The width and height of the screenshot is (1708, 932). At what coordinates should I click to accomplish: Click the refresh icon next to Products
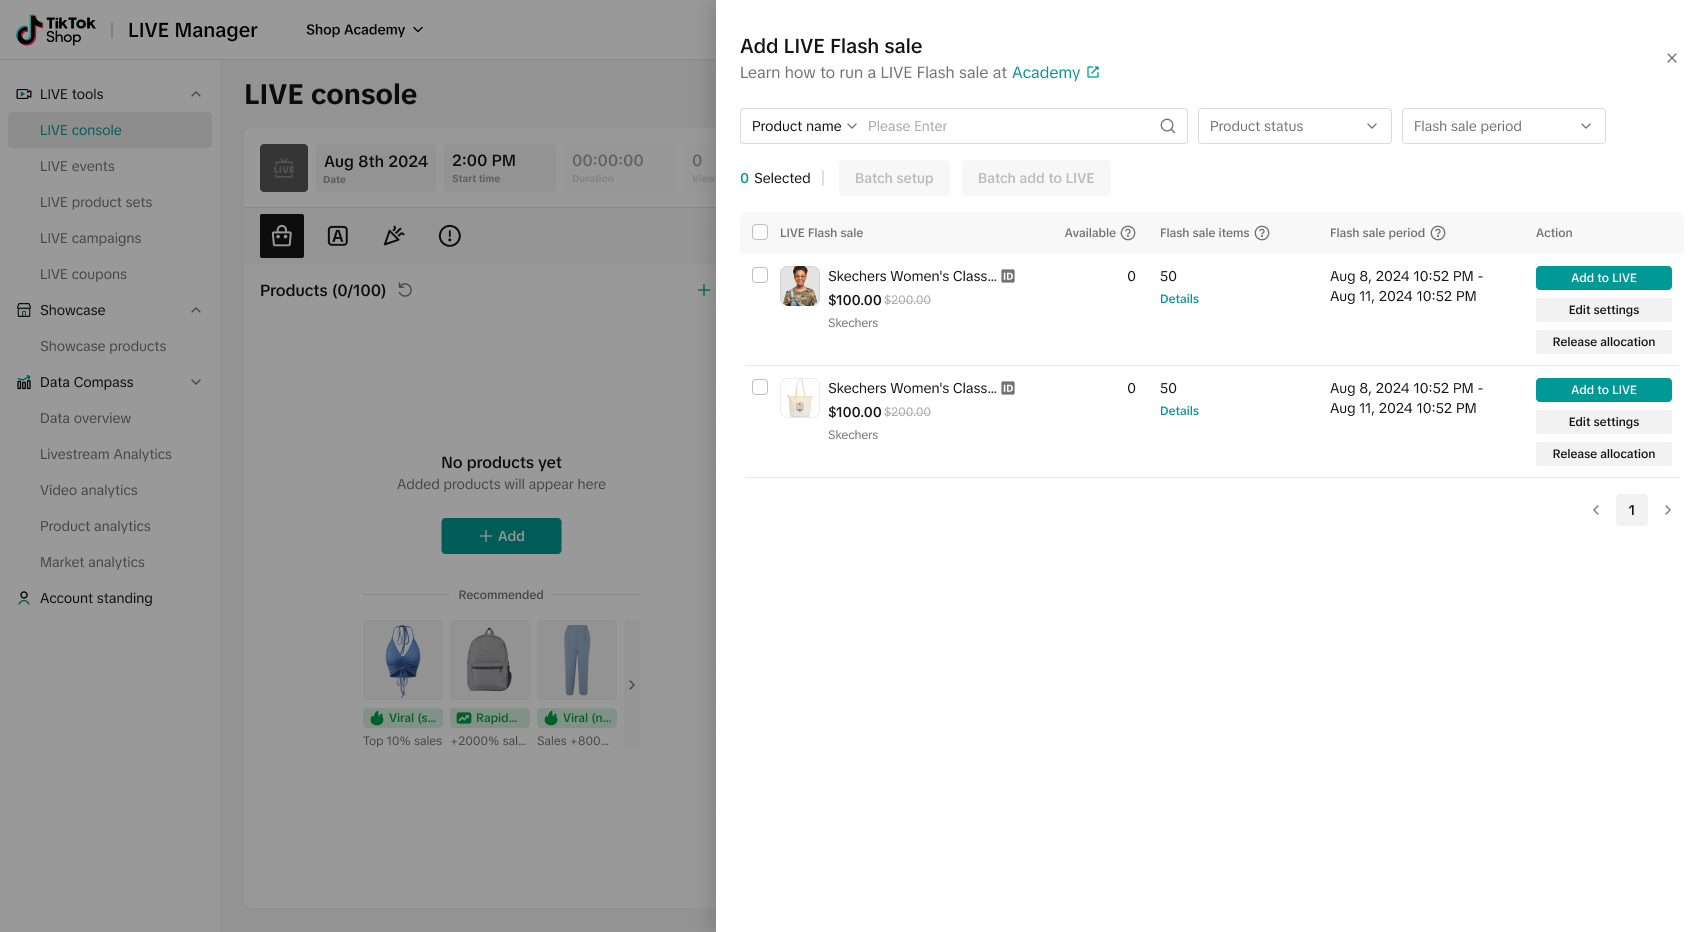405,290
